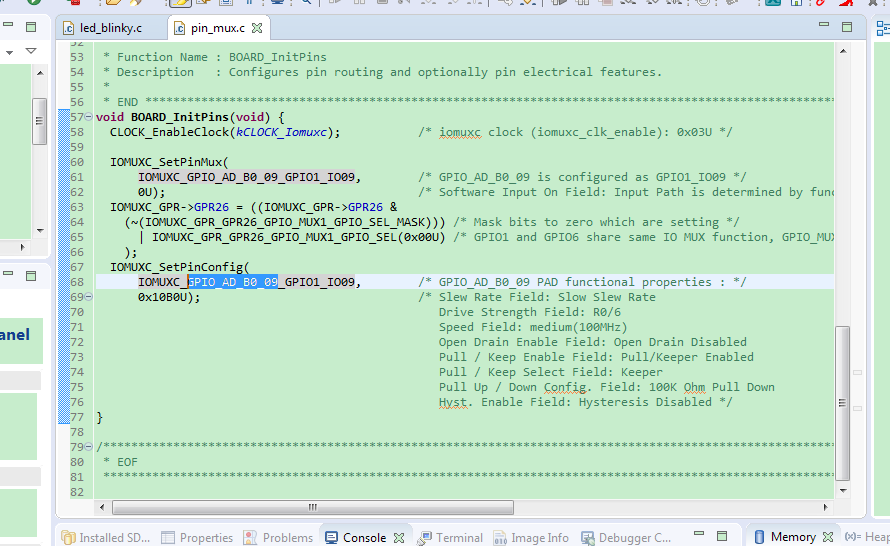Screen dimensions: 890x546
Task: Collapse the comment block at line 69
Action: click(x=89, y=297)
